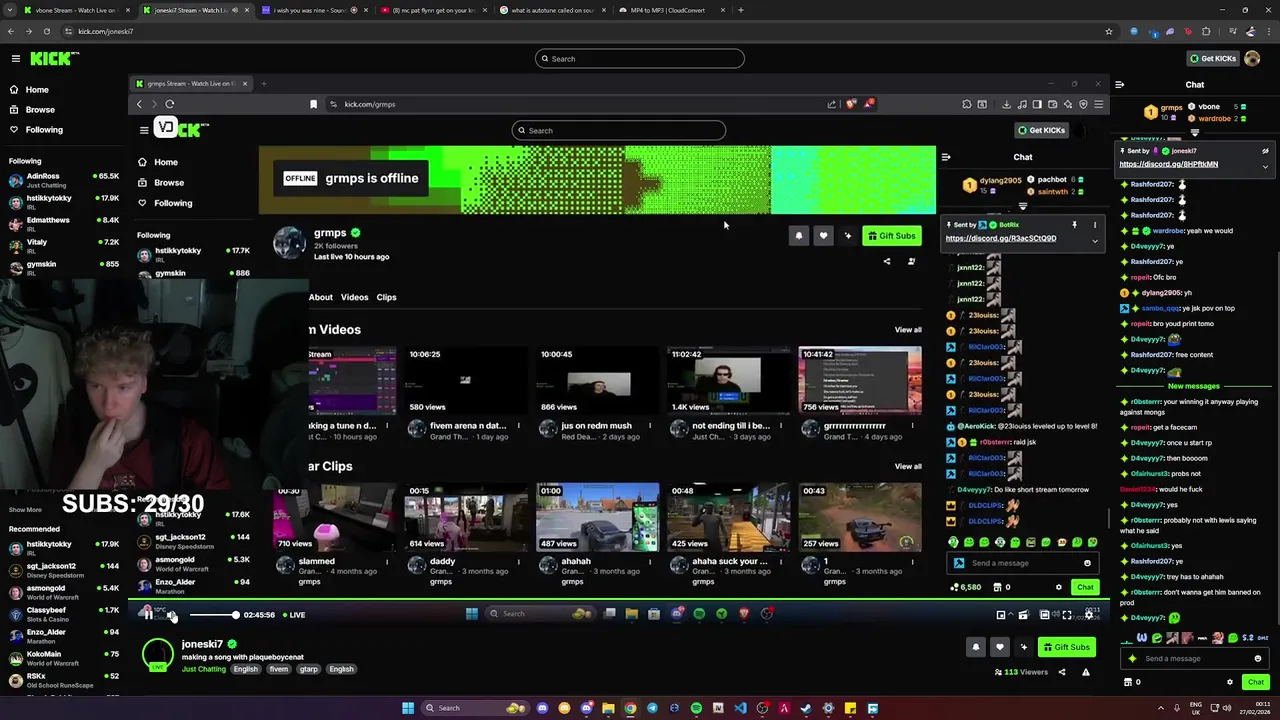Viewport: 1280px width, 720px height.
Task: Click View all beside the Clips section
Action: click(908, 467)
